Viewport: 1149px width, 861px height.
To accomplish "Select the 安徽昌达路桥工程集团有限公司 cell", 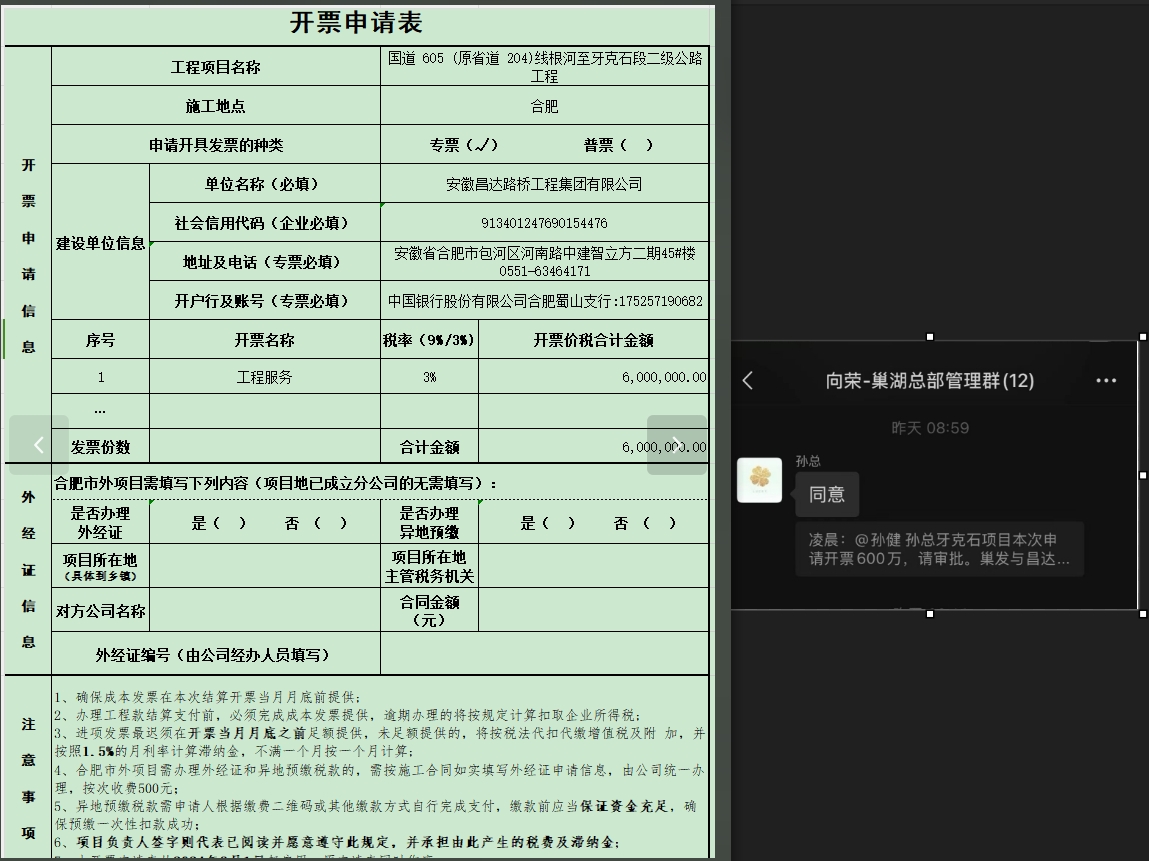I will (544, 184).
